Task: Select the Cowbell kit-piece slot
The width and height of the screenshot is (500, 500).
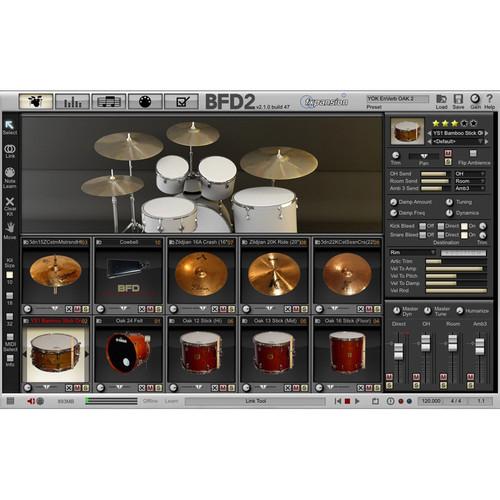Action: (128, 275)
